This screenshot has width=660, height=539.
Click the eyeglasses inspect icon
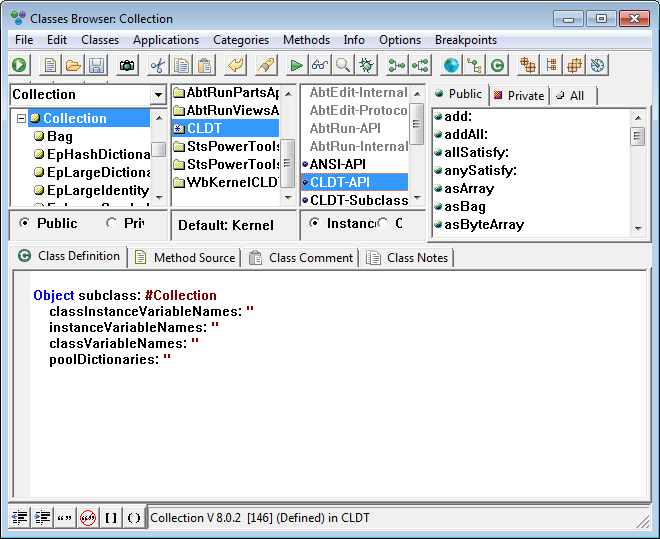coord(319,65)
